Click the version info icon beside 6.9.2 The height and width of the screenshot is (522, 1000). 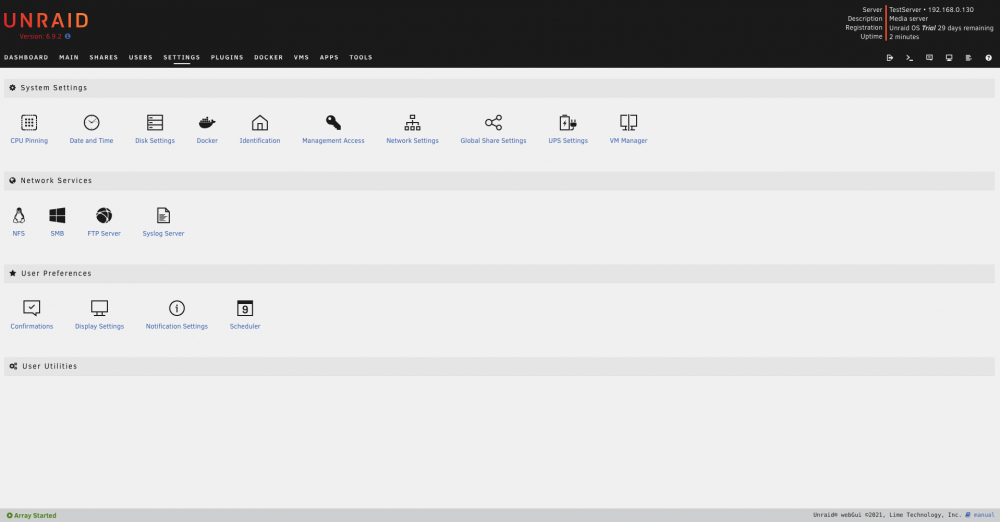pyautogui.click(x=68, y=36)
